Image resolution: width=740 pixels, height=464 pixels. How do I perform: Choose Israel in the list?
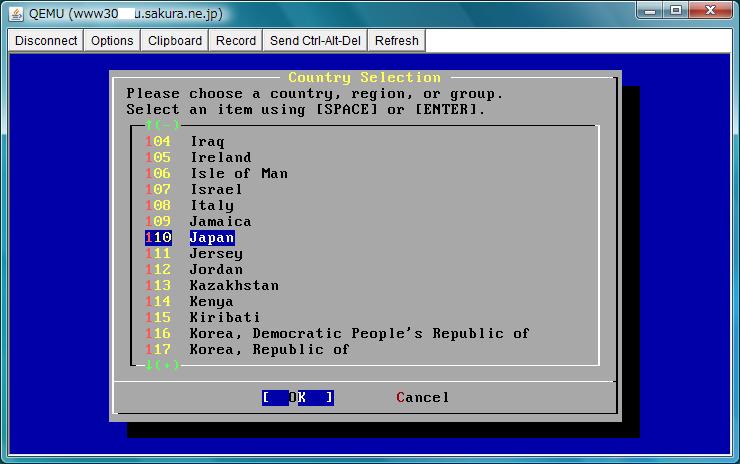click(216, 190)
